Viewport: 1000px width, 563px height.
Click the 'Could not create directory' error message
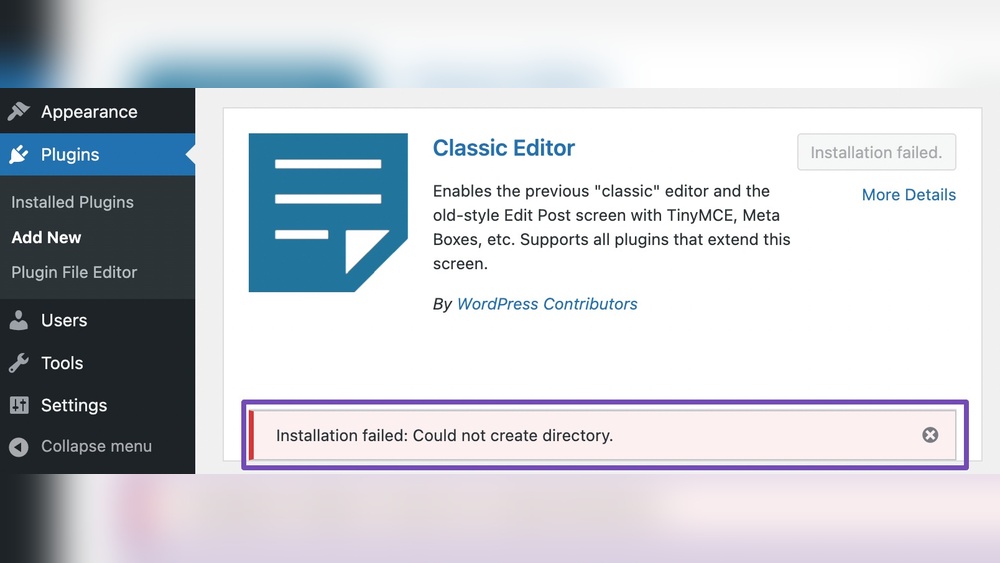click(445, 435)
